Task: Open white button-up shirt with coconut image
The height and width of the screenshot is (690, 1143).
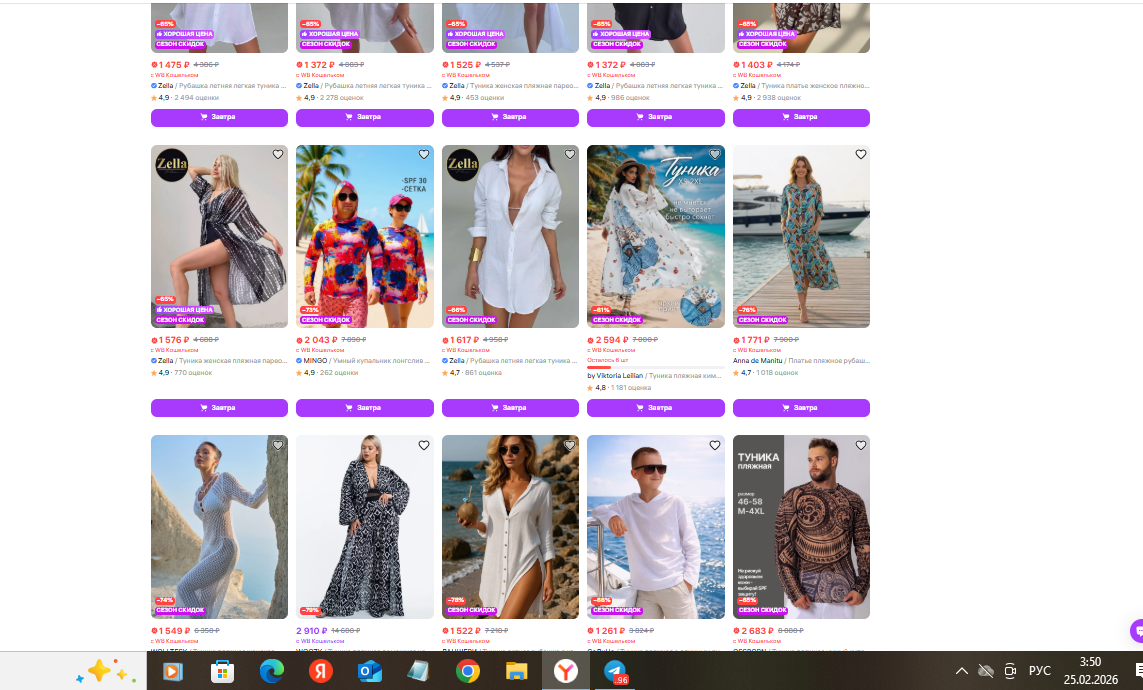Action: (510, 526)
